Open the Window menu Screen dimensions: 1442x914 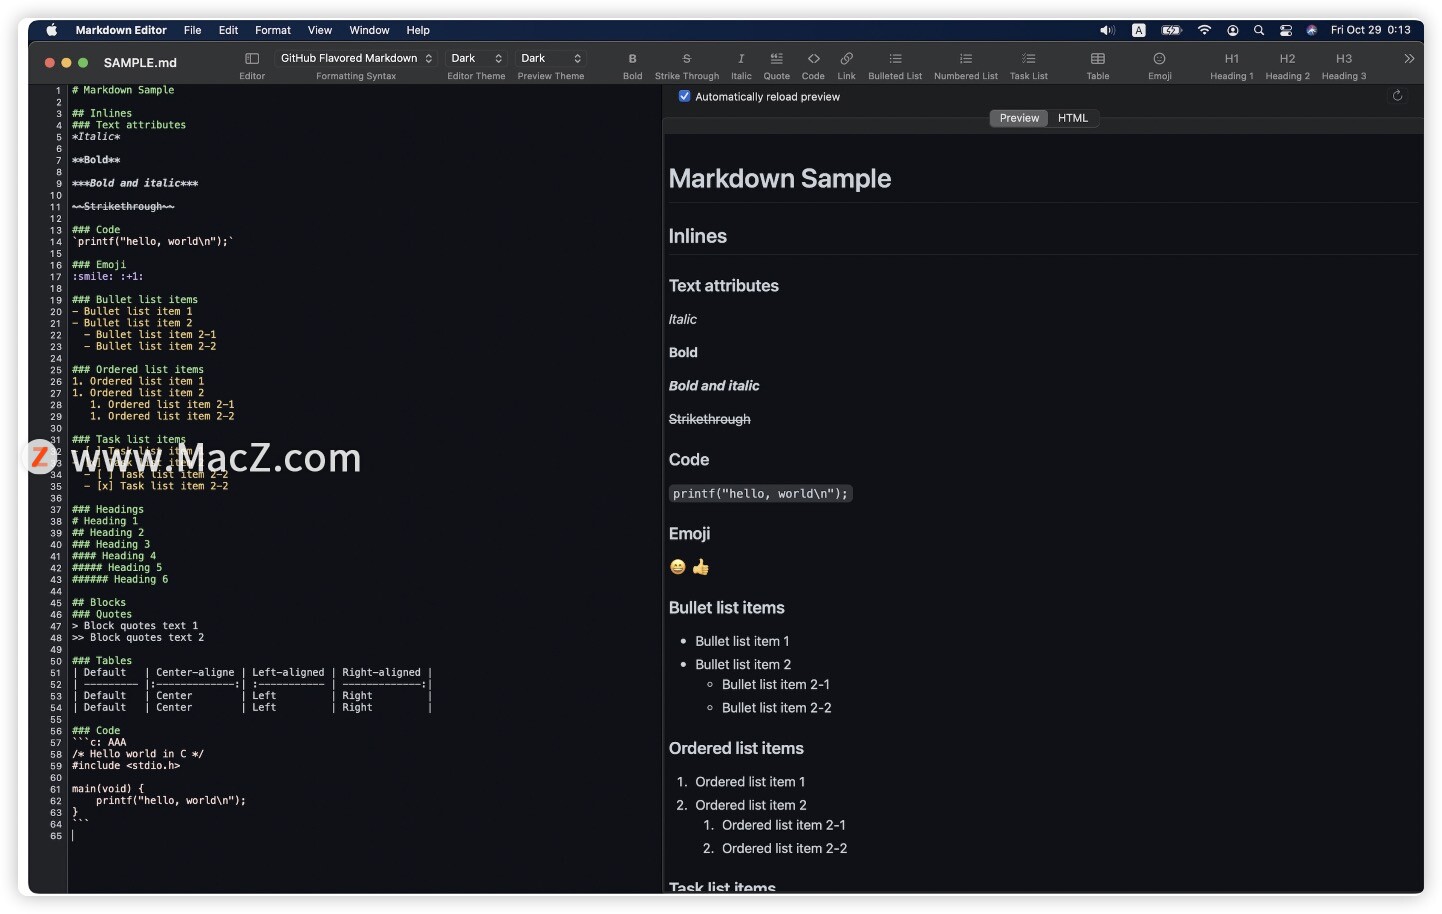(x=369, y=30)
